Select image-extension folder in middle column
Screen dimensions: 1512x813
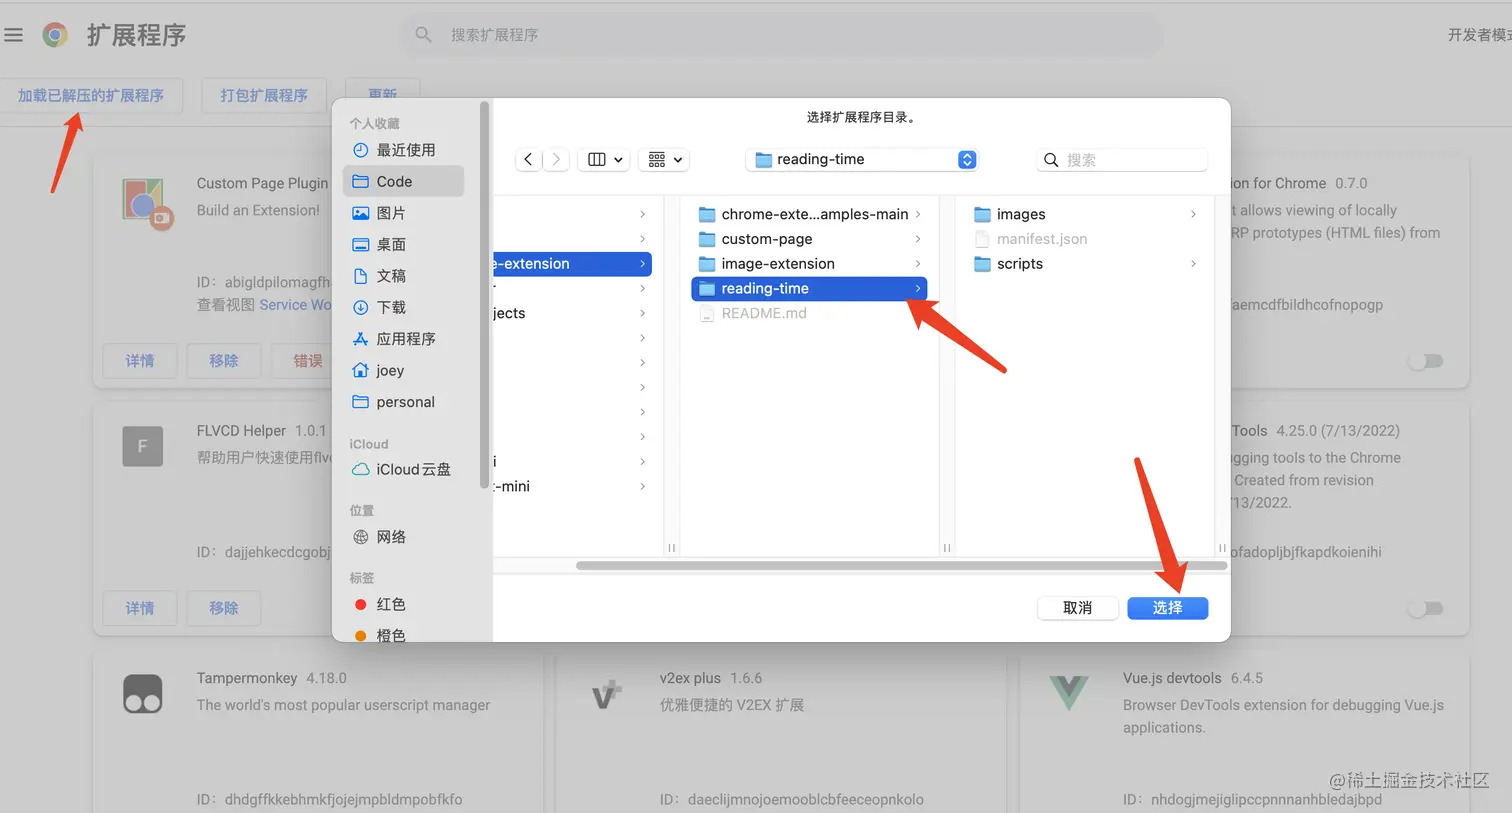(x=809, y=264)
